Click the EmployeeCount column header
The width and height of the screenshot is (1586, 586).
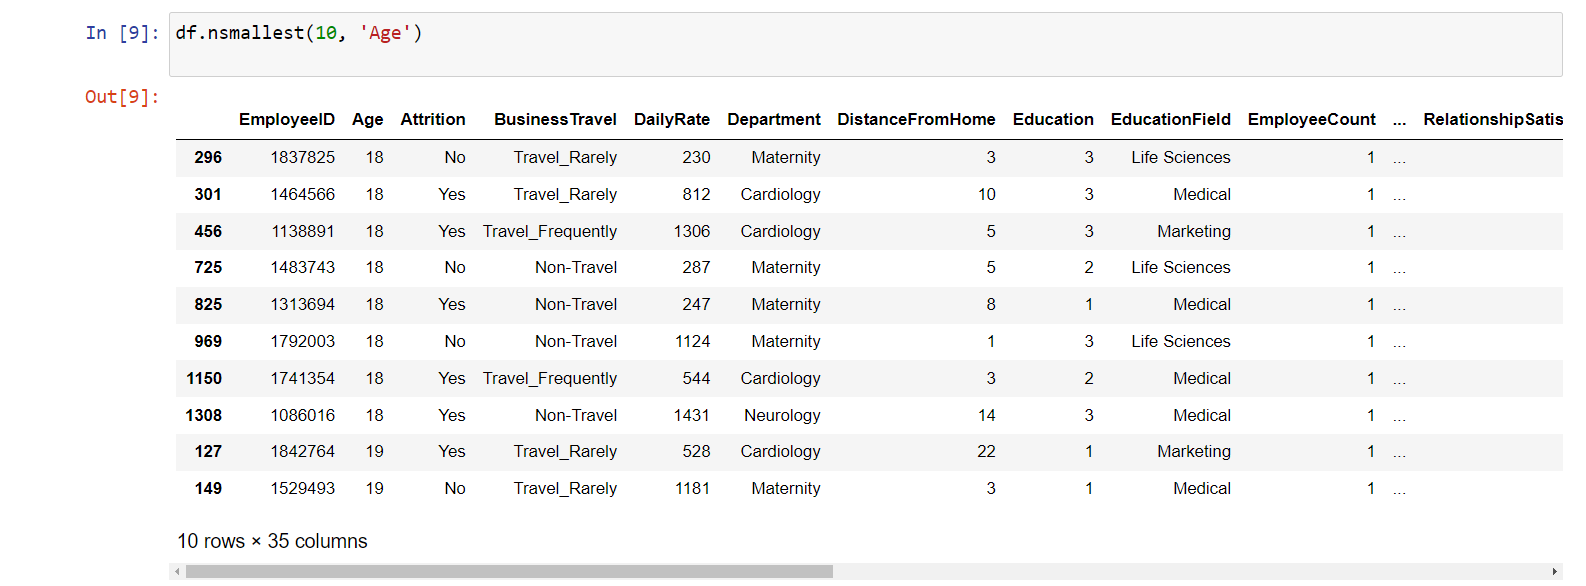point(1311,119)
